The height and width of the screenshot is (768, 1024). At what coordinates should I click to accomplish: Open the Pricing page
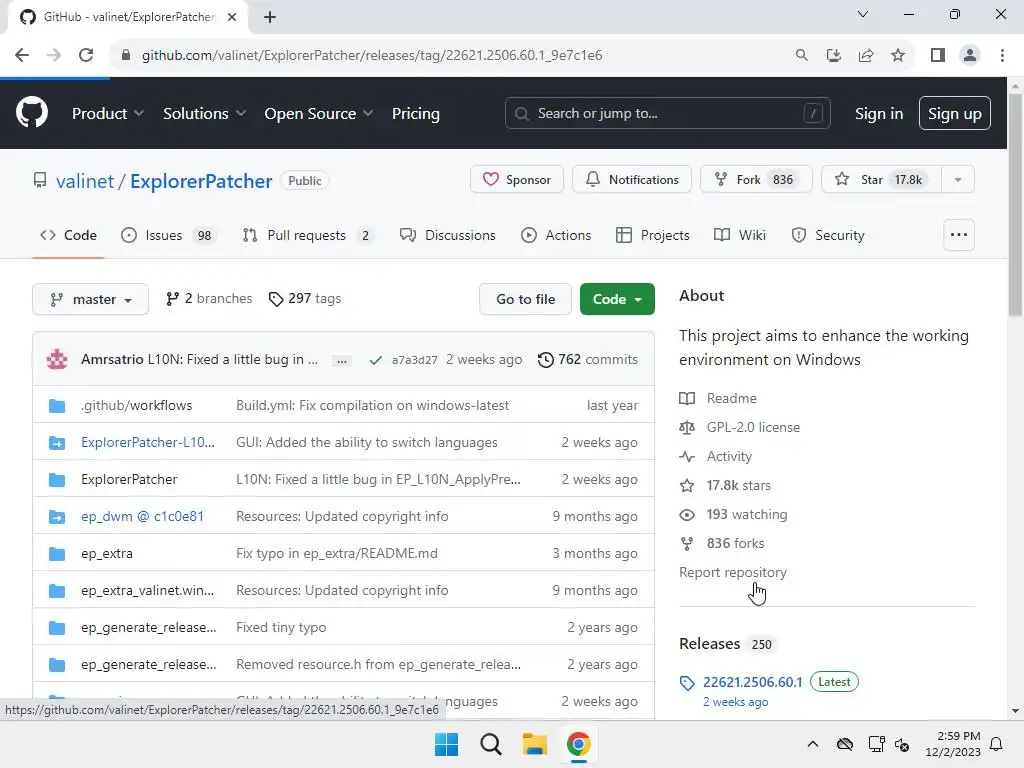click(x=415, y=114)
